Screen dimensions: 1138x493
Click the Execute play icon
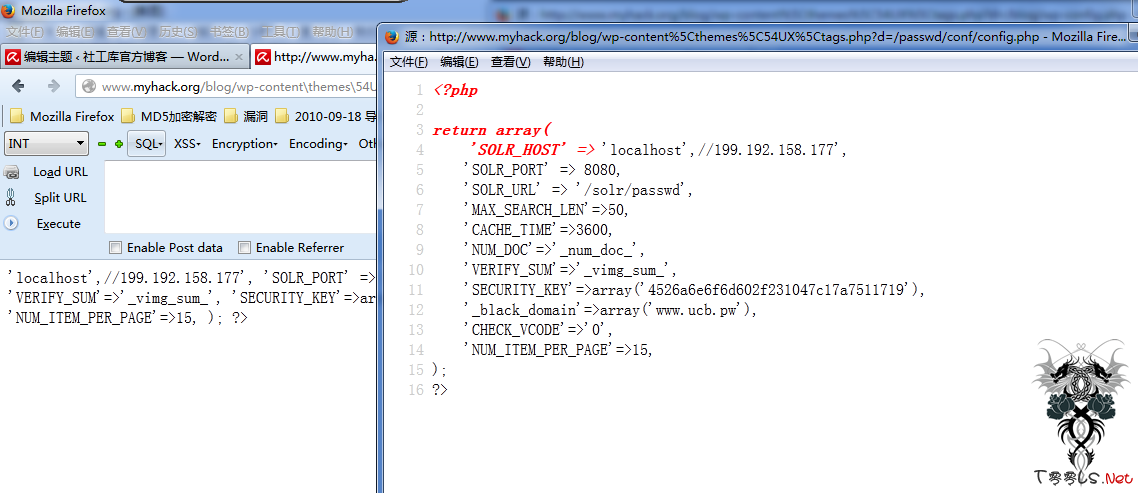pyautogui.click(x=11, y=224)
